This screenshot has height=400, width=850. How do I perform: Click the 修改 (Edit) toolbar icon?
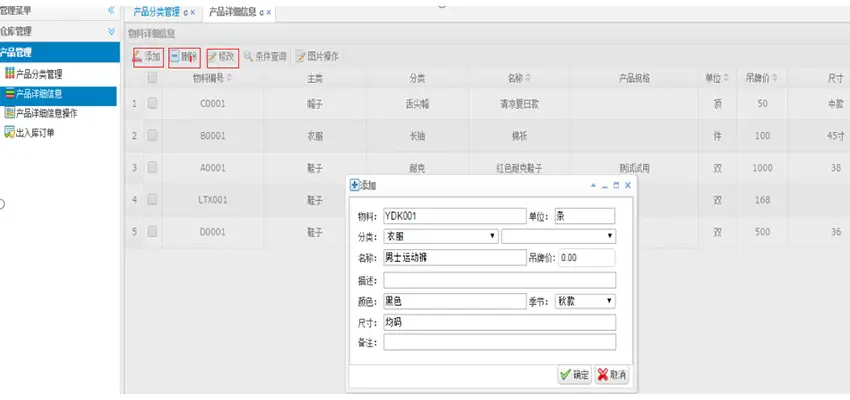coord(222,57)
